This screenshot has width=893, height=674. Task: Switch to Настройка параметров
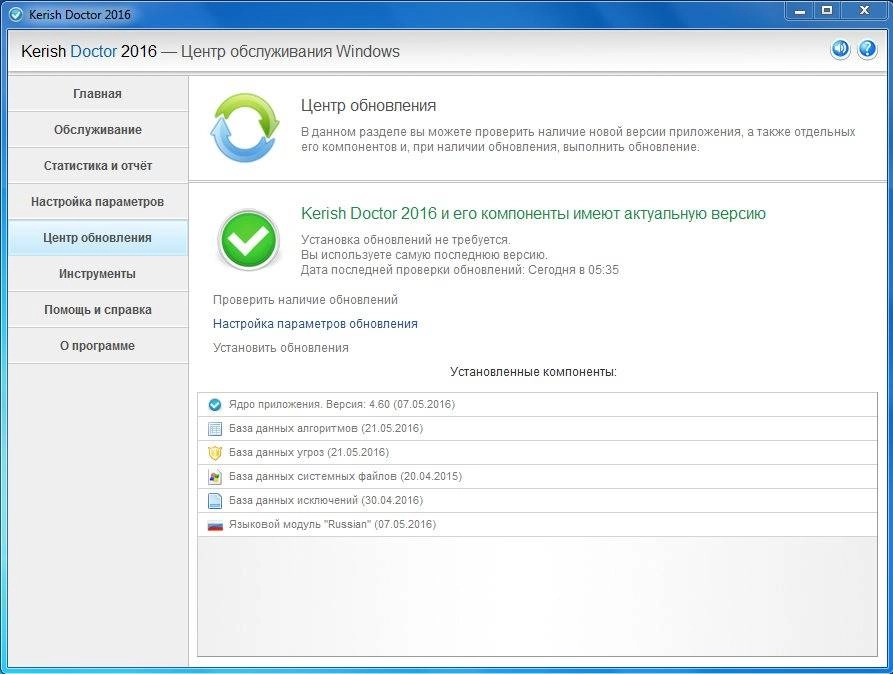click(98, 202)
